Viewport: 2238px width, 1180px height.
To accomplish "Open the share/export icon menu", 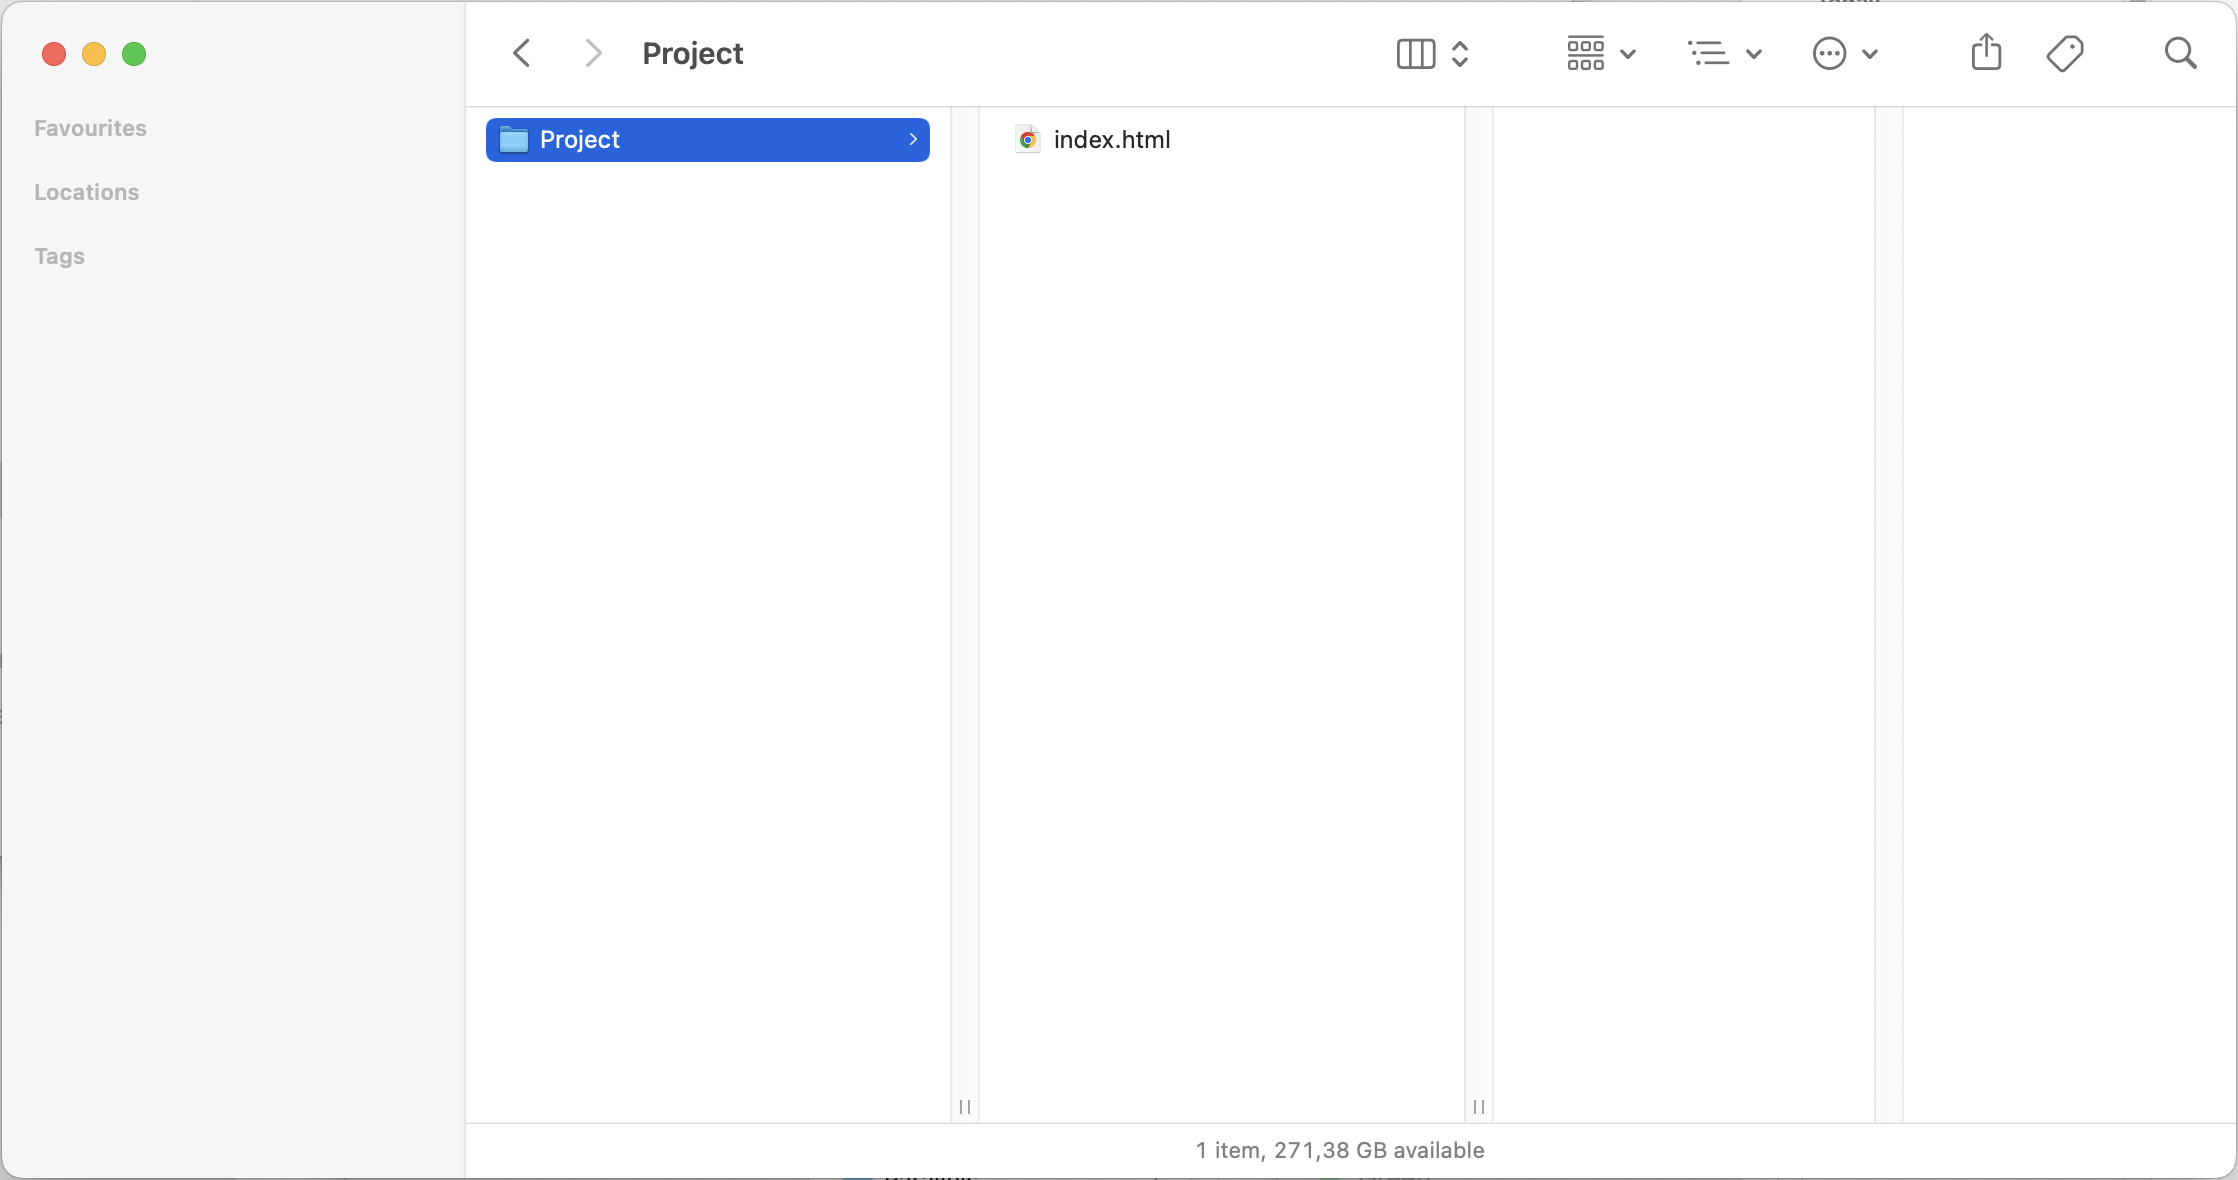I will click(1986, 53).
